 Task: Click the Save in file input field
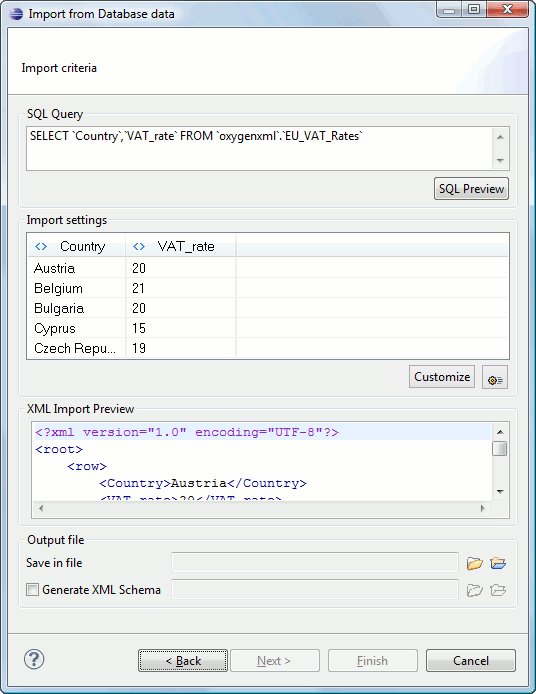click(x=315, y=563)
